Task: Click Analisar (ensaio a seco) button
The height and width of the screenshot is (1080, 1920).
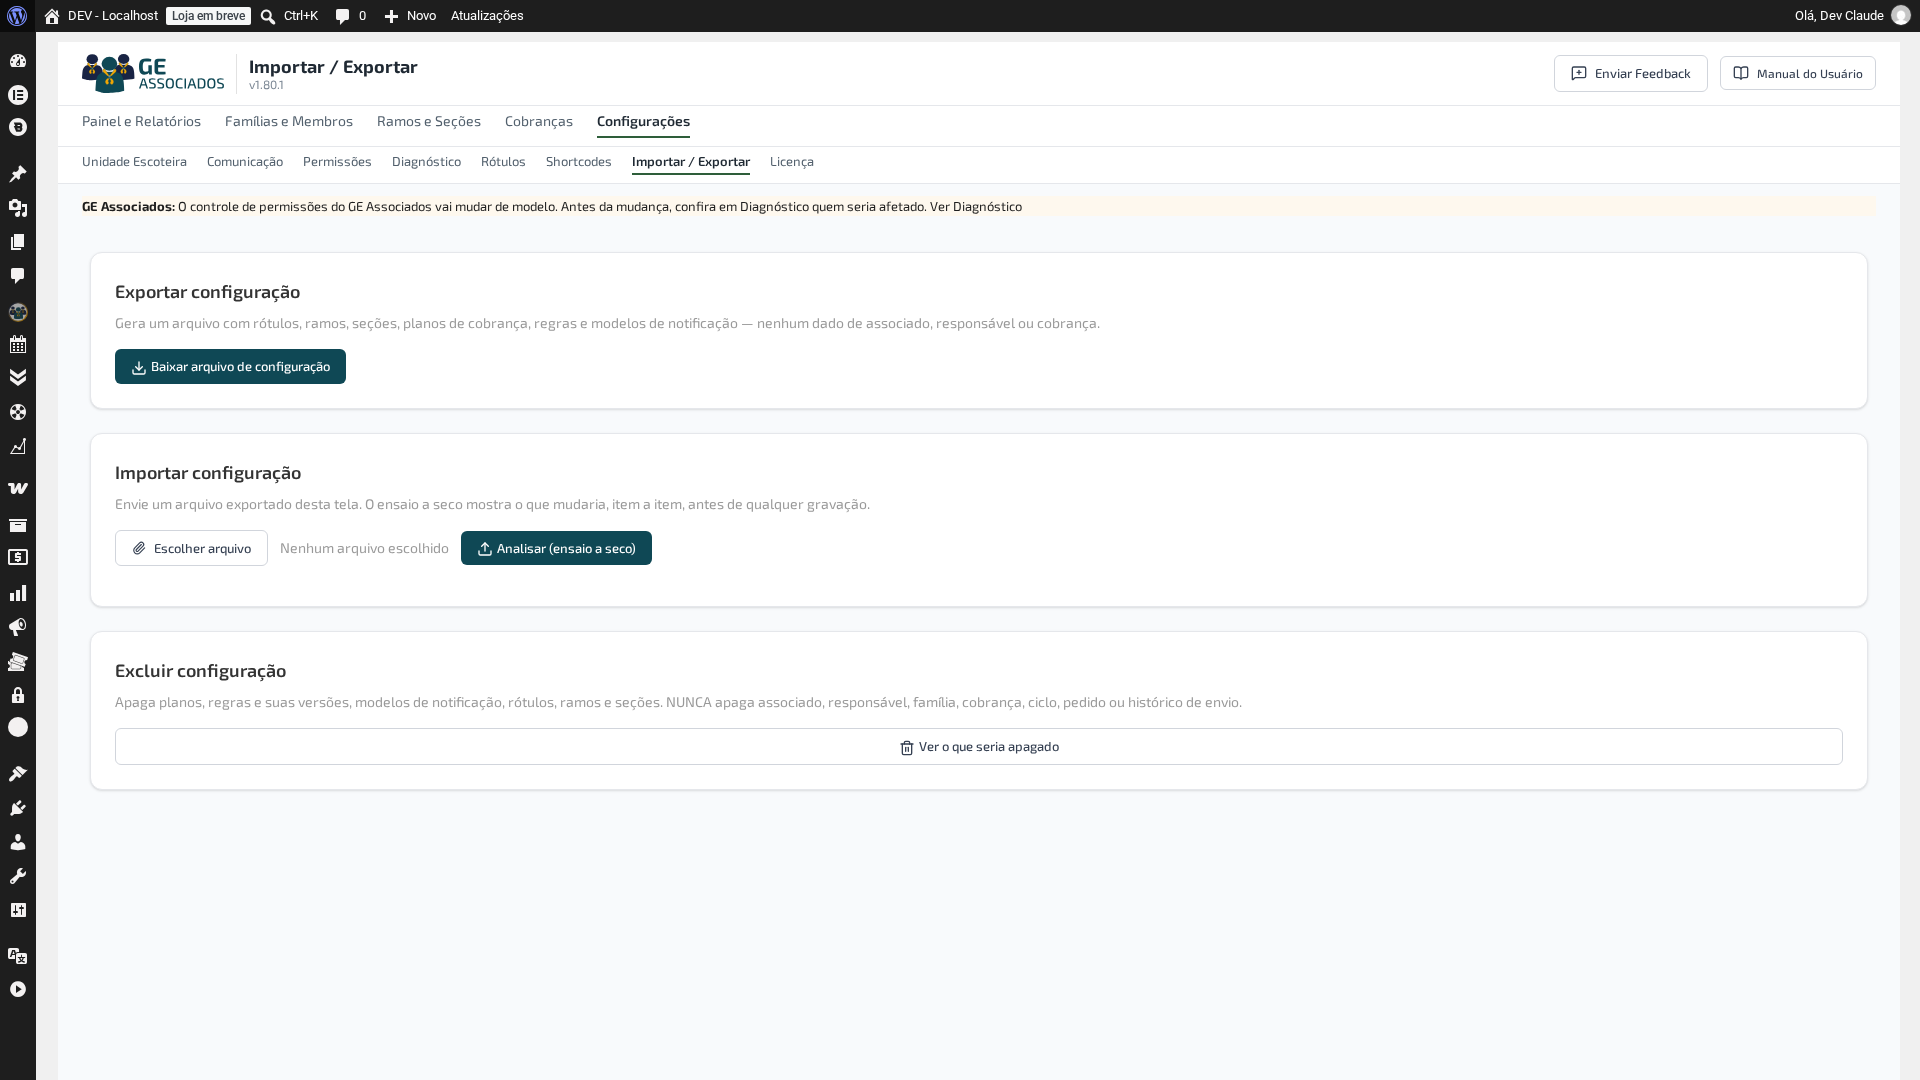Action: (x=556, y=548)
